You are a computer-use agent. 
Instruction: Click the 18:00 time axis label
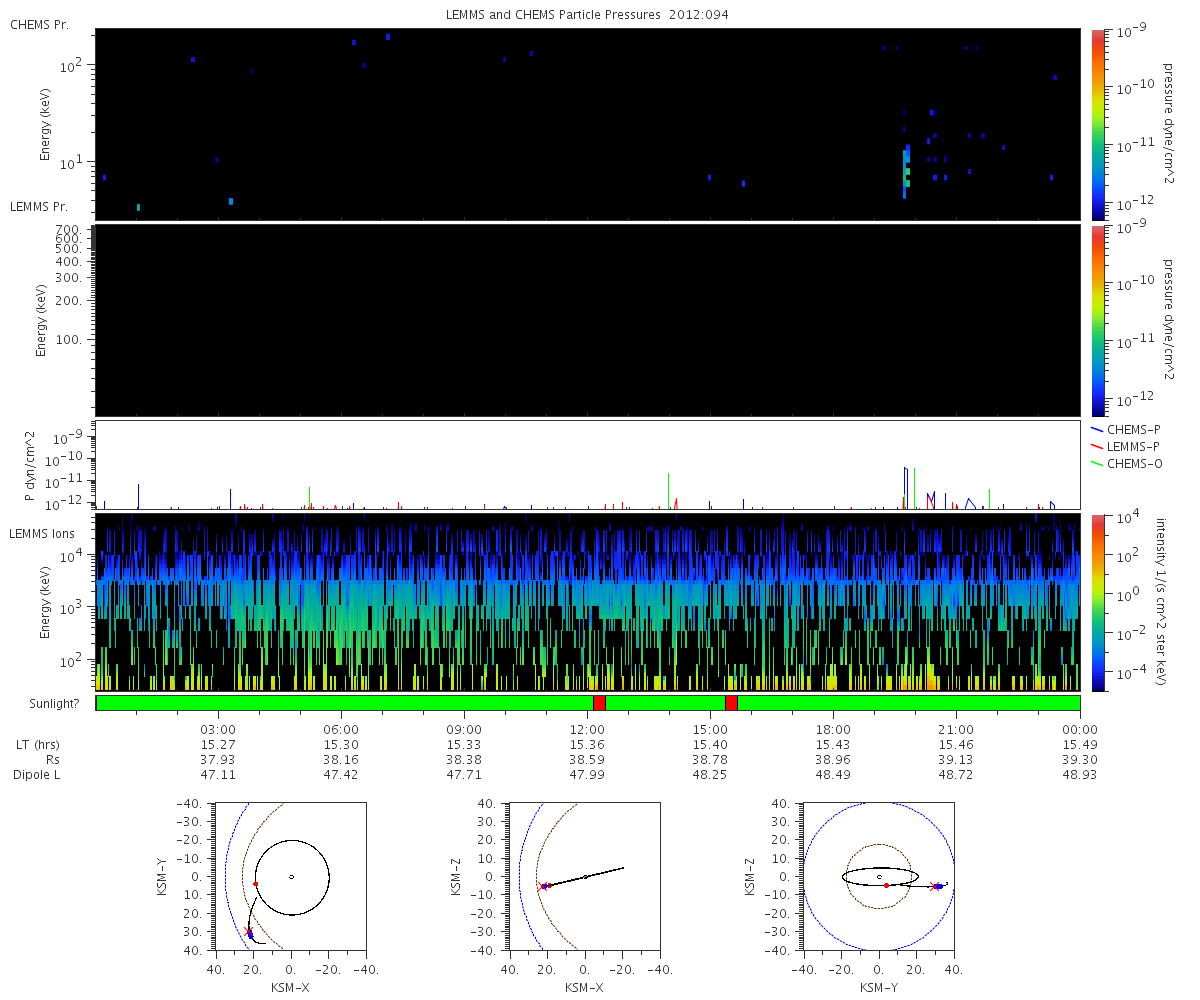click(x=833, y=730)
